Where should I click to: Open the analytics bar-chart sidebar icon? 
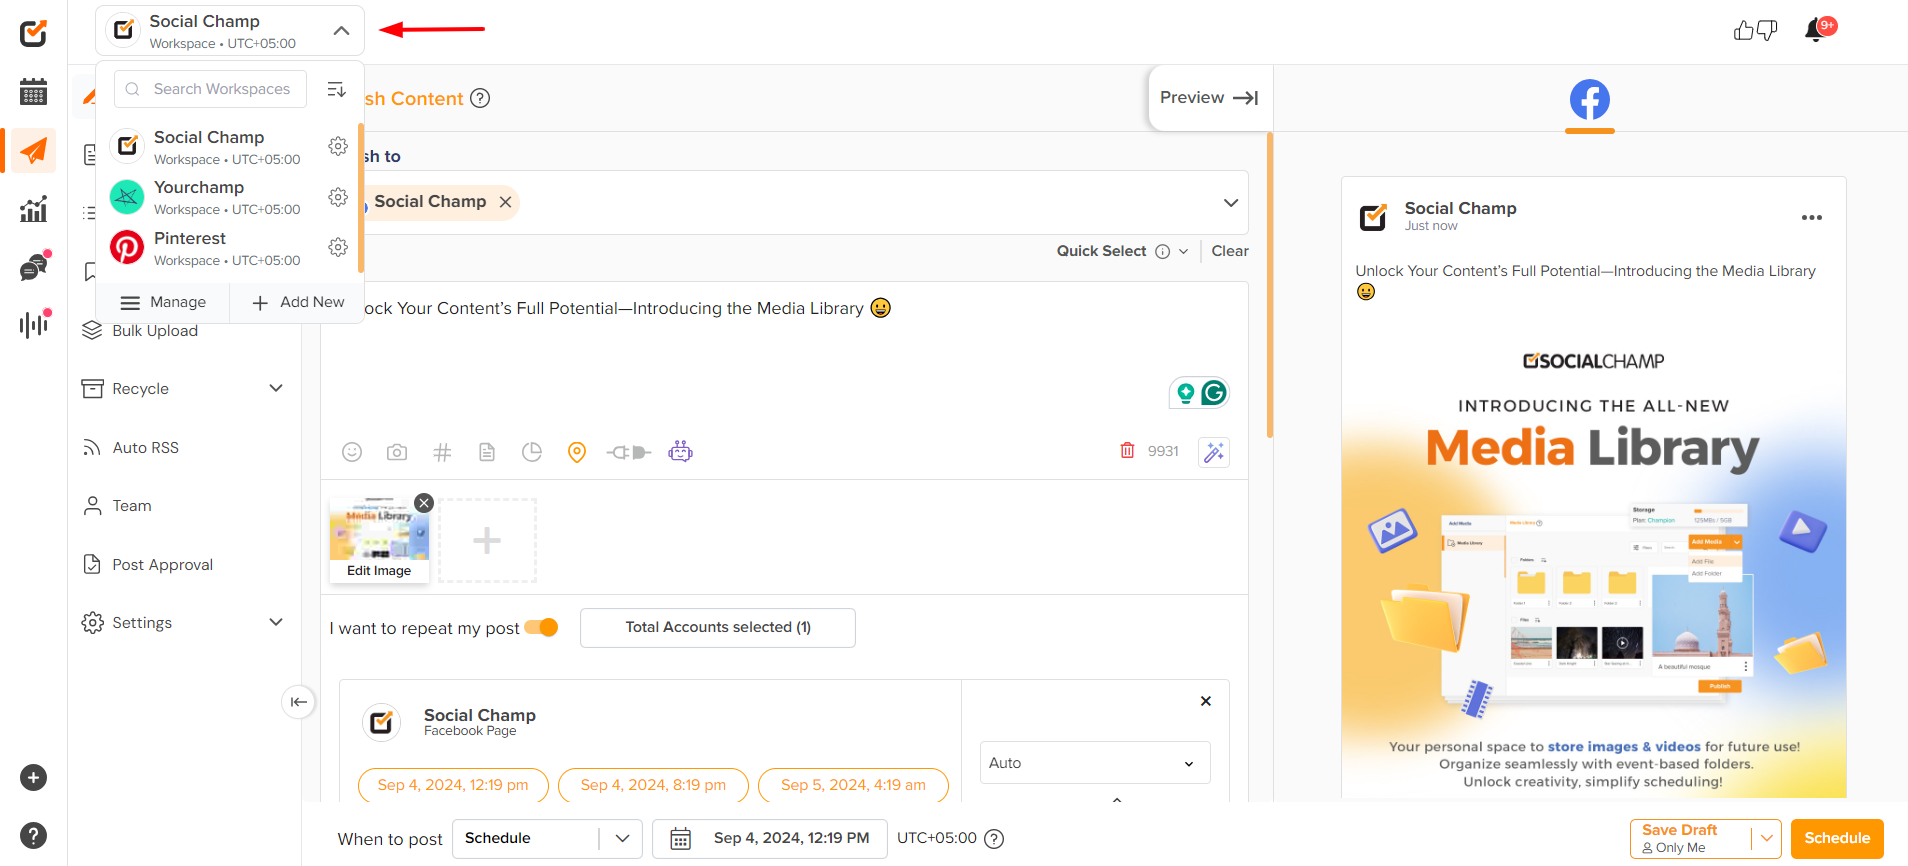(x=33, y=209)
